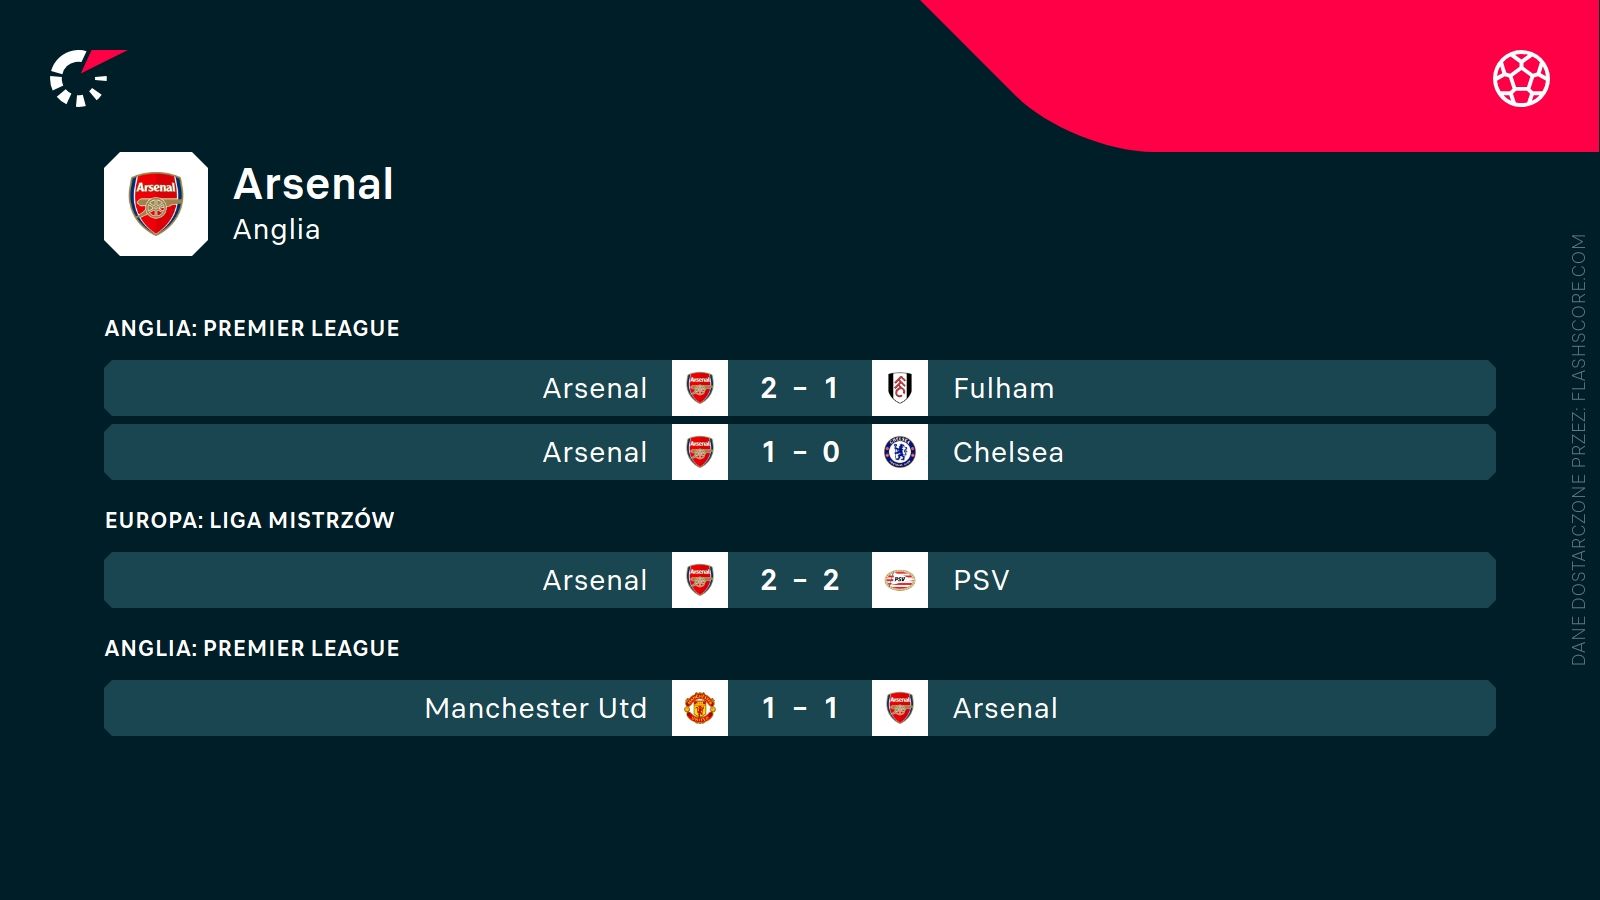The height and width of the screenshot is (900, 1600).
Task: Click the Europa: Liga Mistrzów header
Action: pos(250,520)
